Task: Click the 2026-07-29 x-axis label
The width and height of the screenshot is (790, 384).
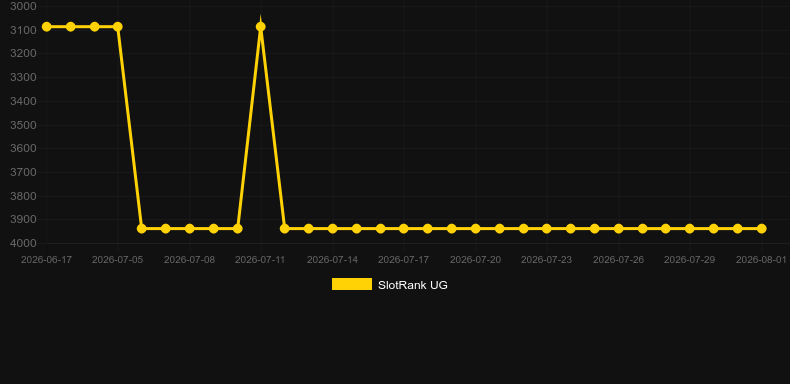Action: click(x=690, y=260)
